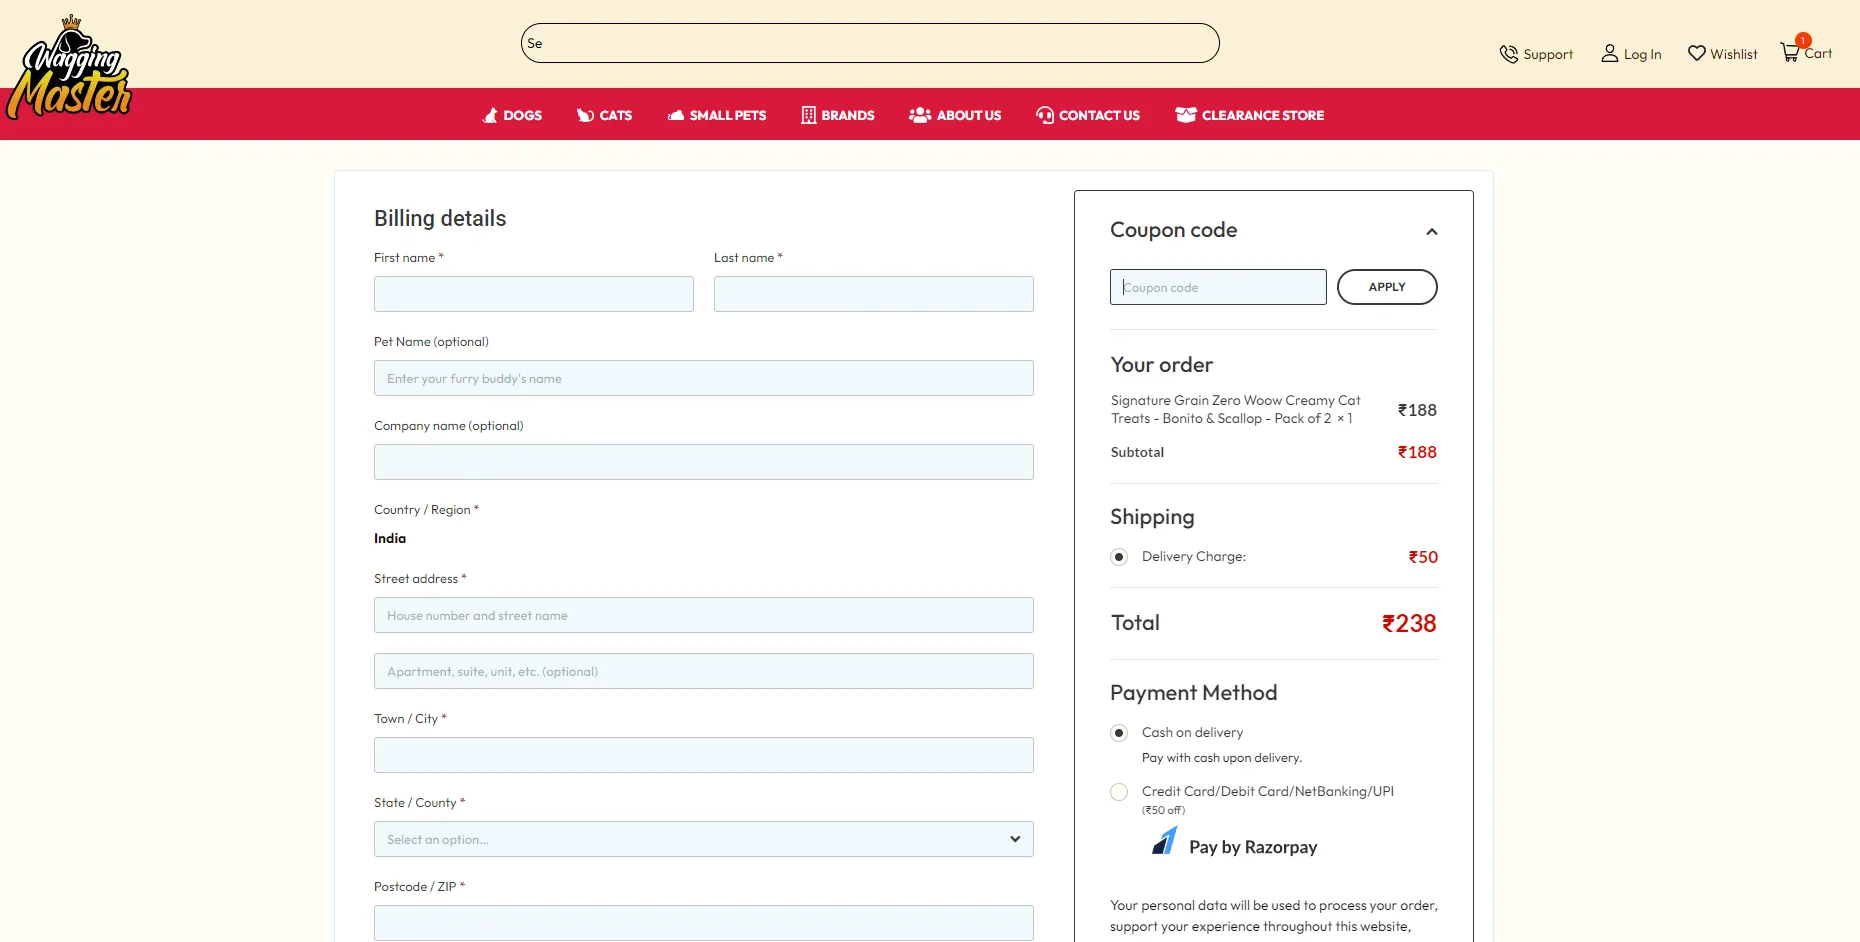Choose Credit Card/Debit Card/NetBanking/UPI payment
This screenshot has height=942, width=1860.
point(1119,792)
